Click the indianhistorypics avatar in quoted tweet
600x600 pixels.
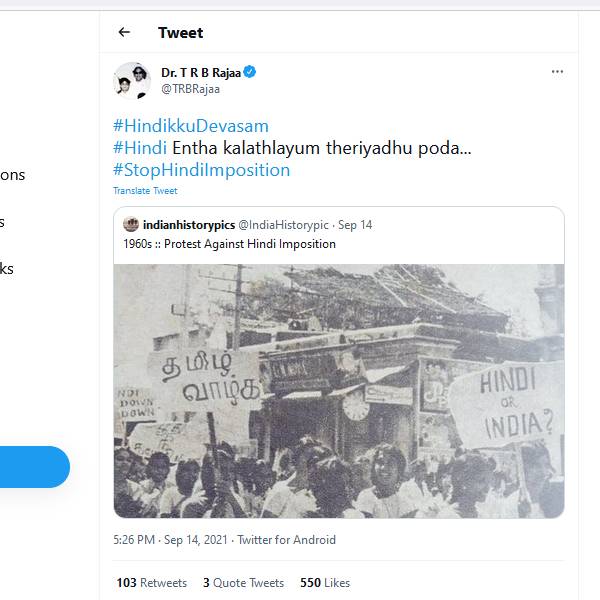[131, 225]
